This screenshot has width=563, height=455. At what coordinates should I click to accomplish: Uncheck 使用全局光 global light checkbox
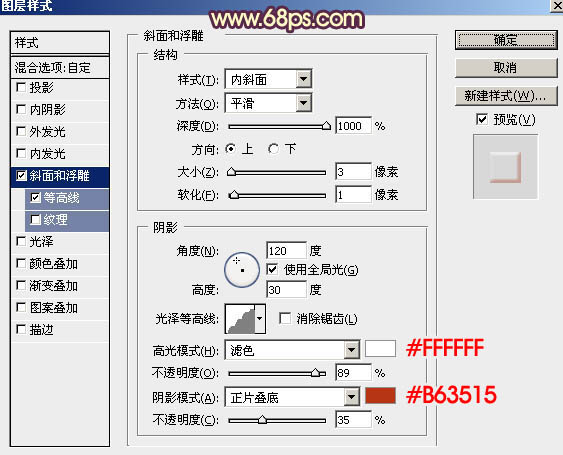click(272, 269)
